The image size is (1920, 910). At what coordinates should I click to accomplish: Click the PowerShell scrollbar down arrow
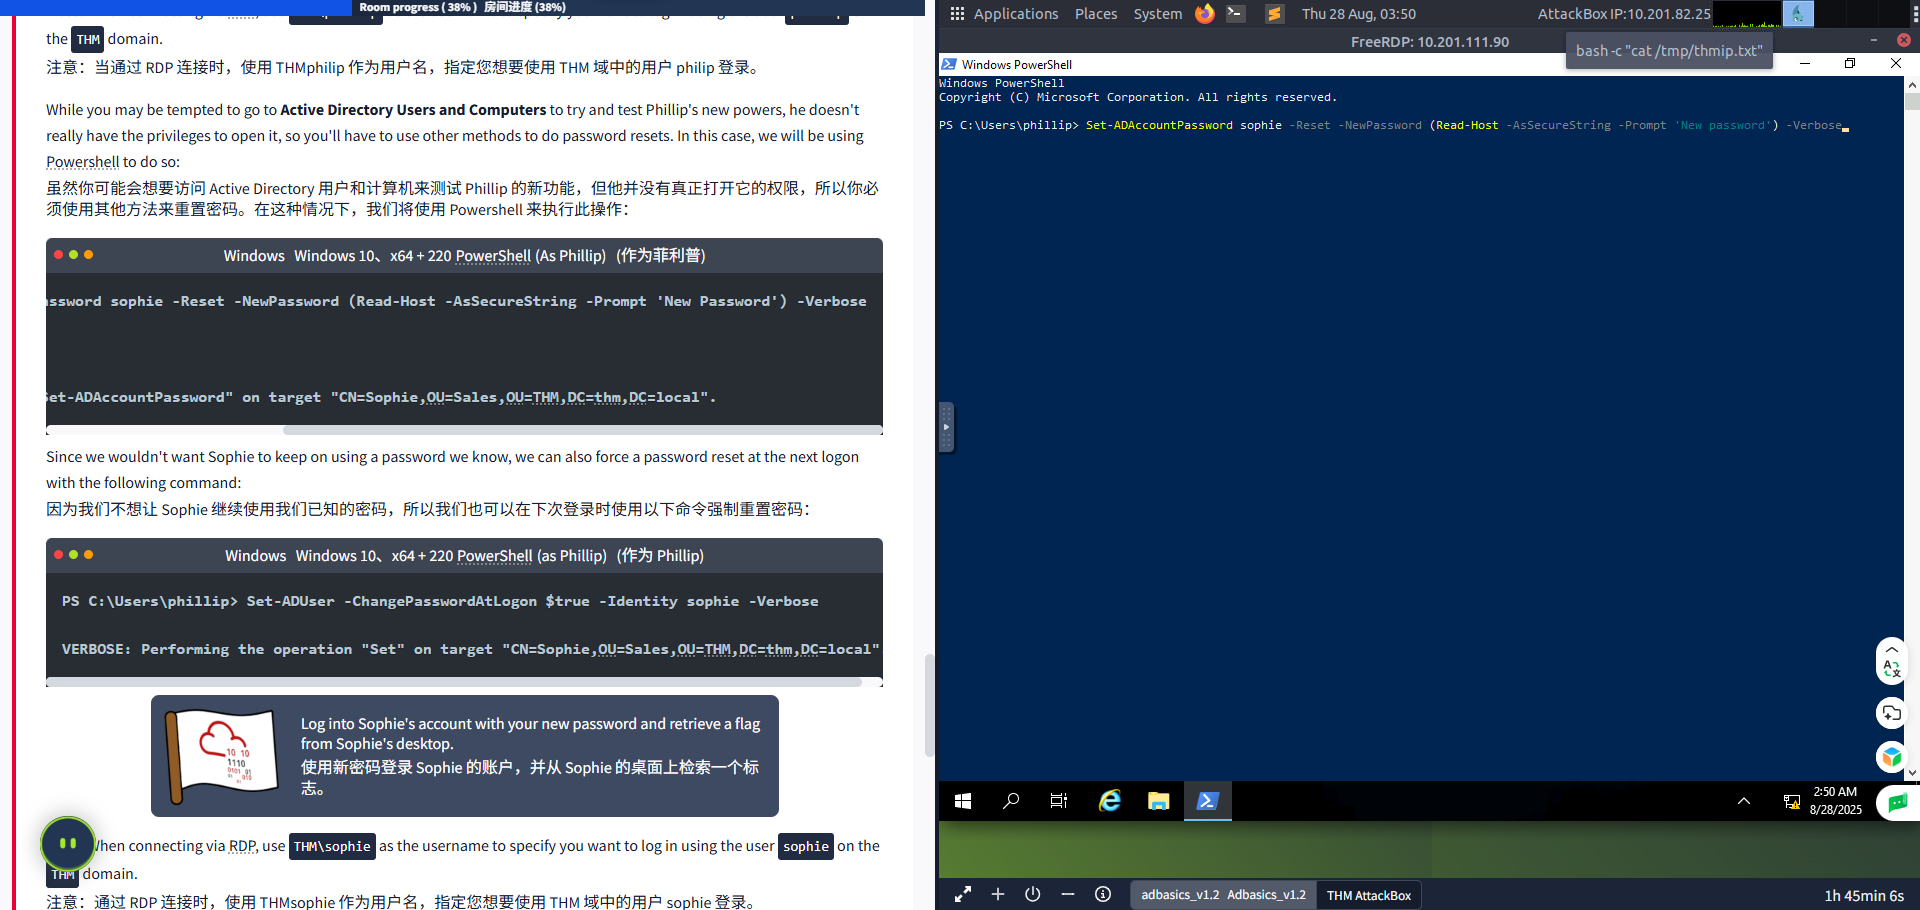click(1912, 772)
